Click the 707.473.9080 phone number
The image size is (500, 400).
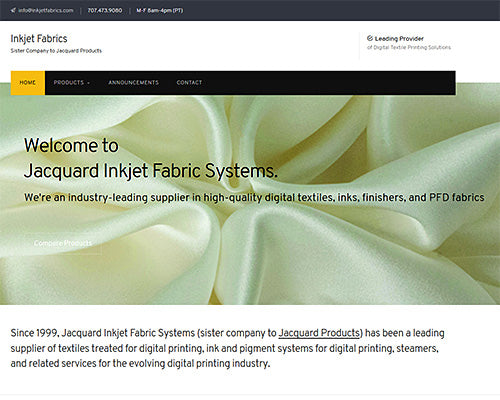pyautogui.click(x=105, y=10)
